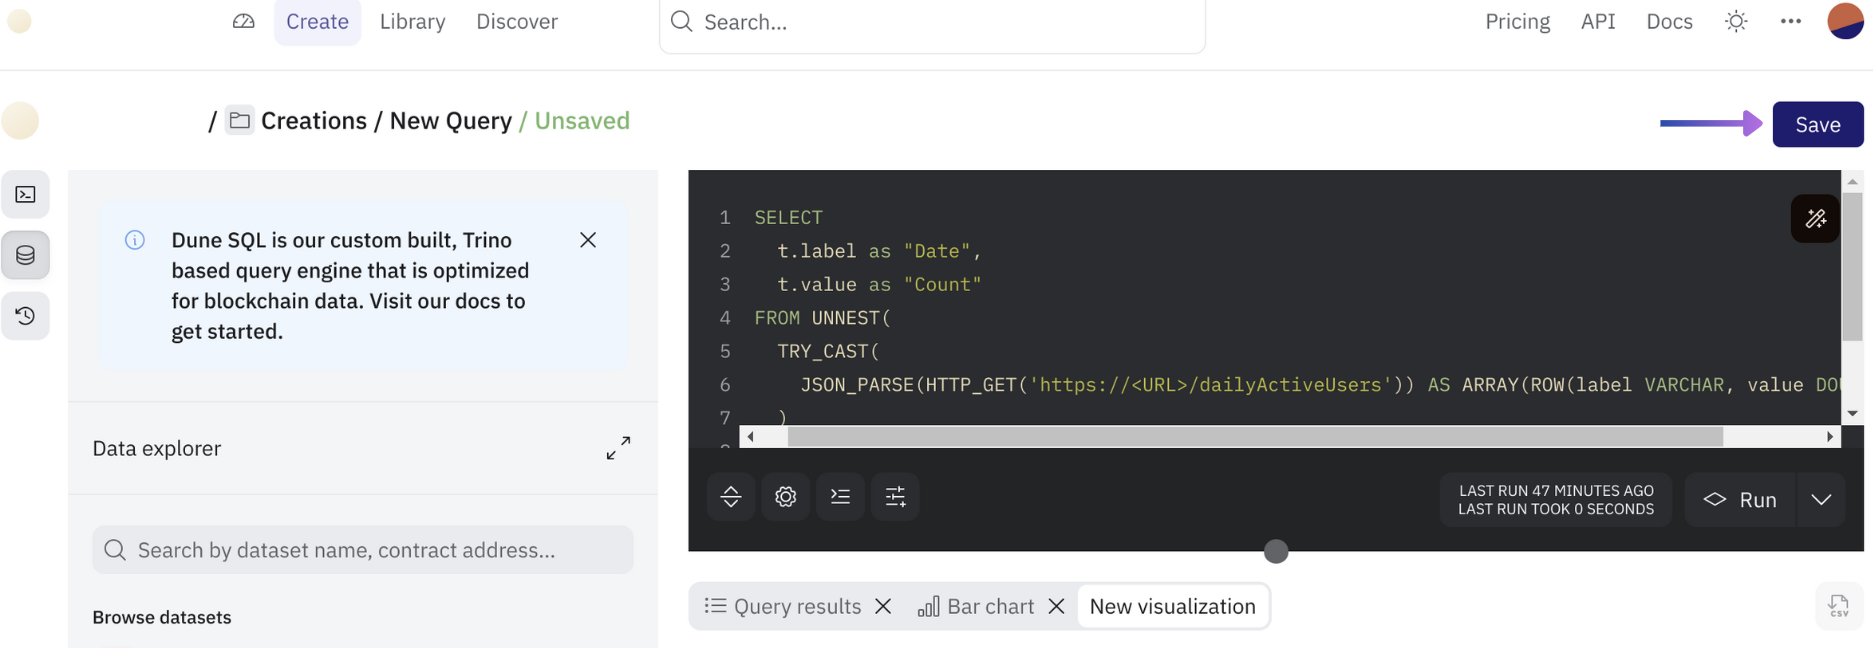
Task: Collapse the editor height toggle icon
Action: [x=731, y=497]
